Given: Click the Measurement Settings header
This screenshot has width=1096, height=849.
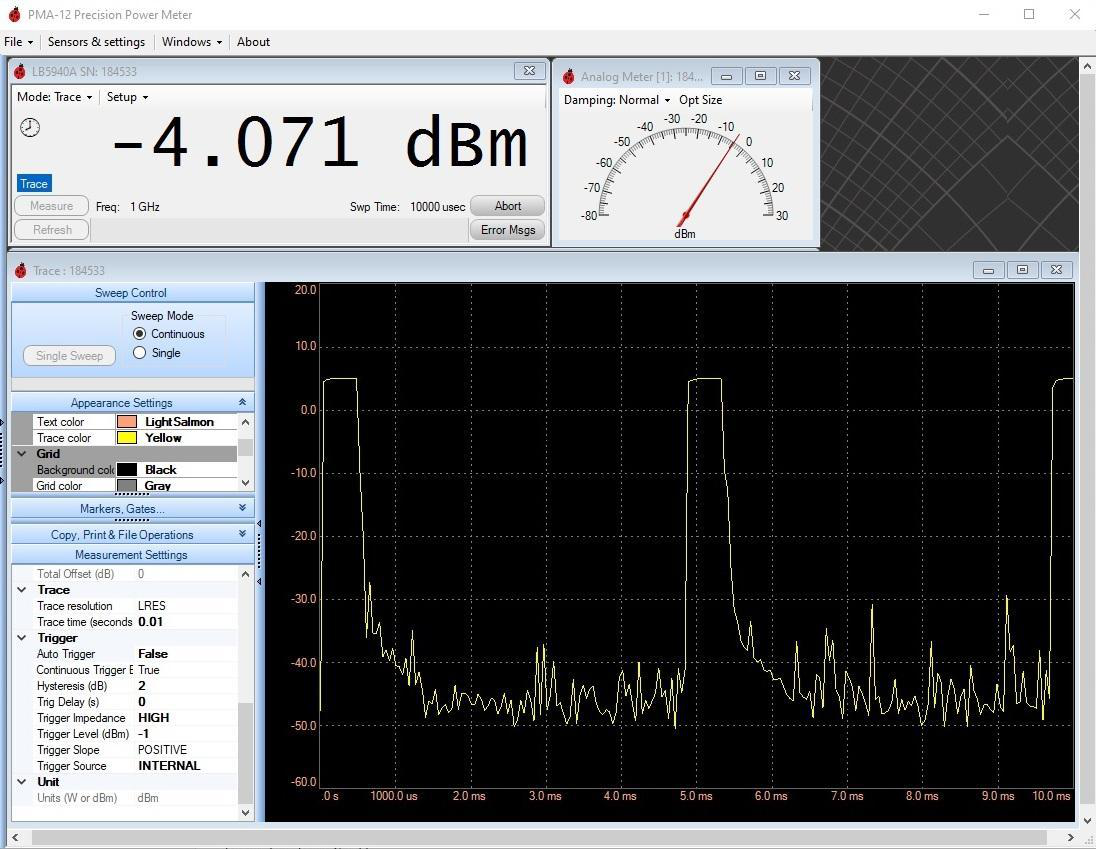Looking at the screenshot, I should pyautogui.click(x=131, y=555).
